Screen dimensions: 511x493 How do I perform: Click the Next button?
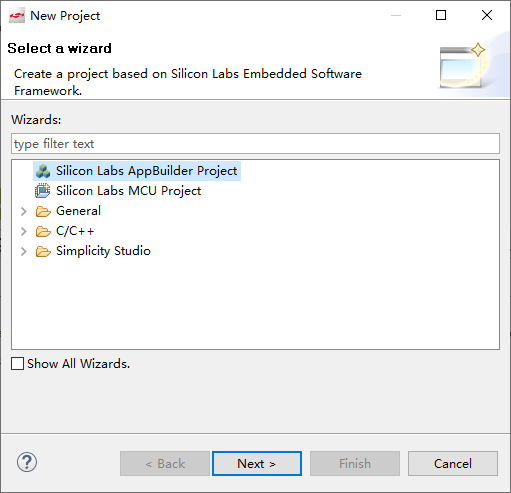pyautogui.click(x=257, y=464)
